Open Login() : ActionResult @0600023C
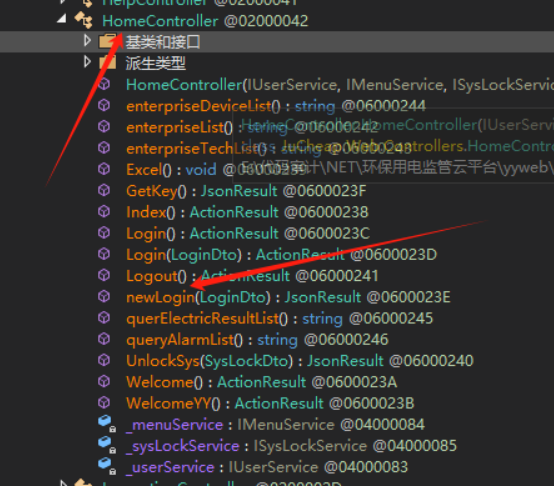This screenshot has height=486, width=554. 248,233
